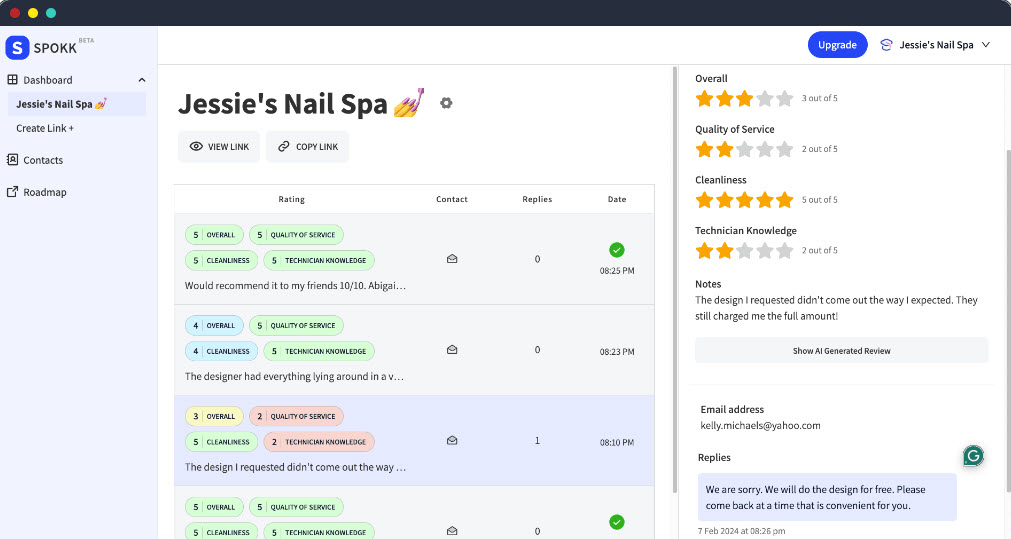Open settings gear next to Jessie's Nail Spa title
This screenshot has width=1011, height=539.
tap(446, 103)
